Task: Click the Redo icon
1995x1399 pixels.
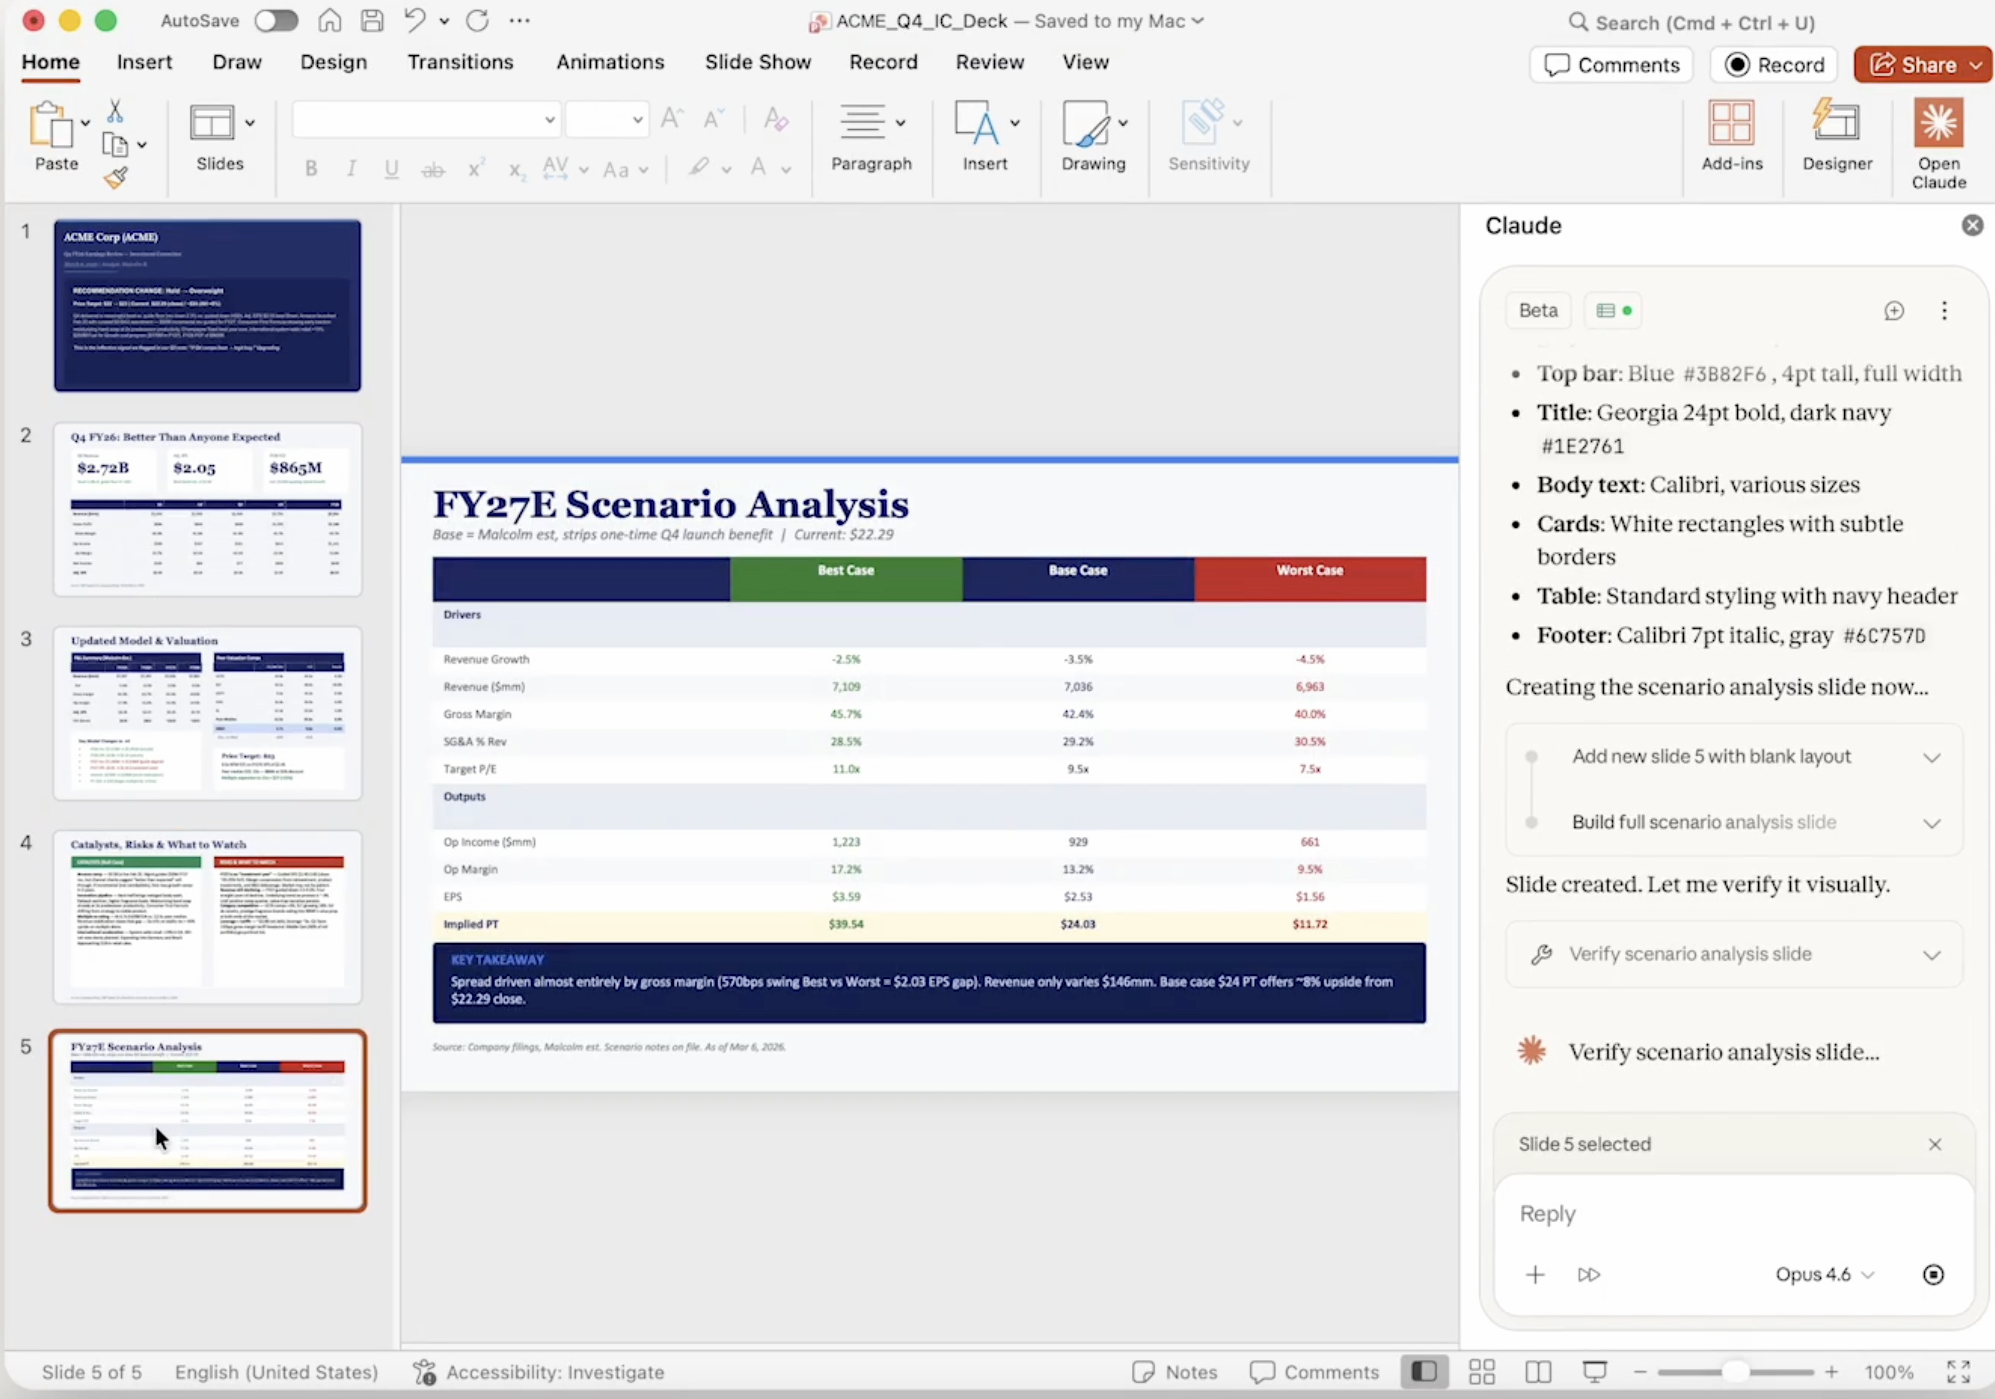Action: pos(477,20)
